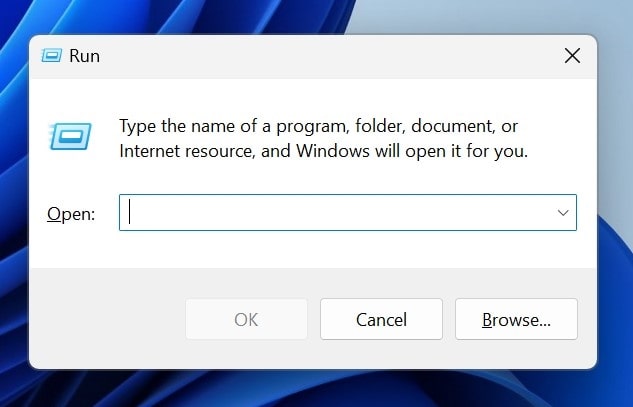Viewport: 633px width, 407px height.
Task: Click the Run title text
Action: (x=84, y=56)
